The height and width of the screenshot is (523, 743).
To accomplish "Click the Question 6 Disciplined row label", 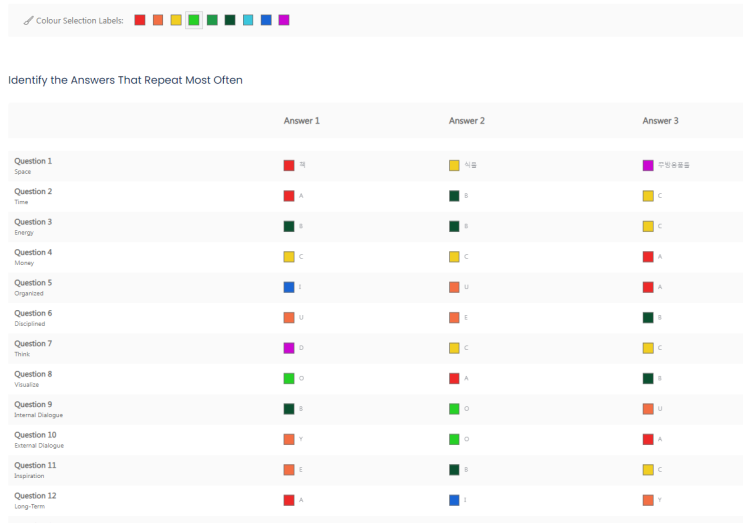I will [33, 318].
